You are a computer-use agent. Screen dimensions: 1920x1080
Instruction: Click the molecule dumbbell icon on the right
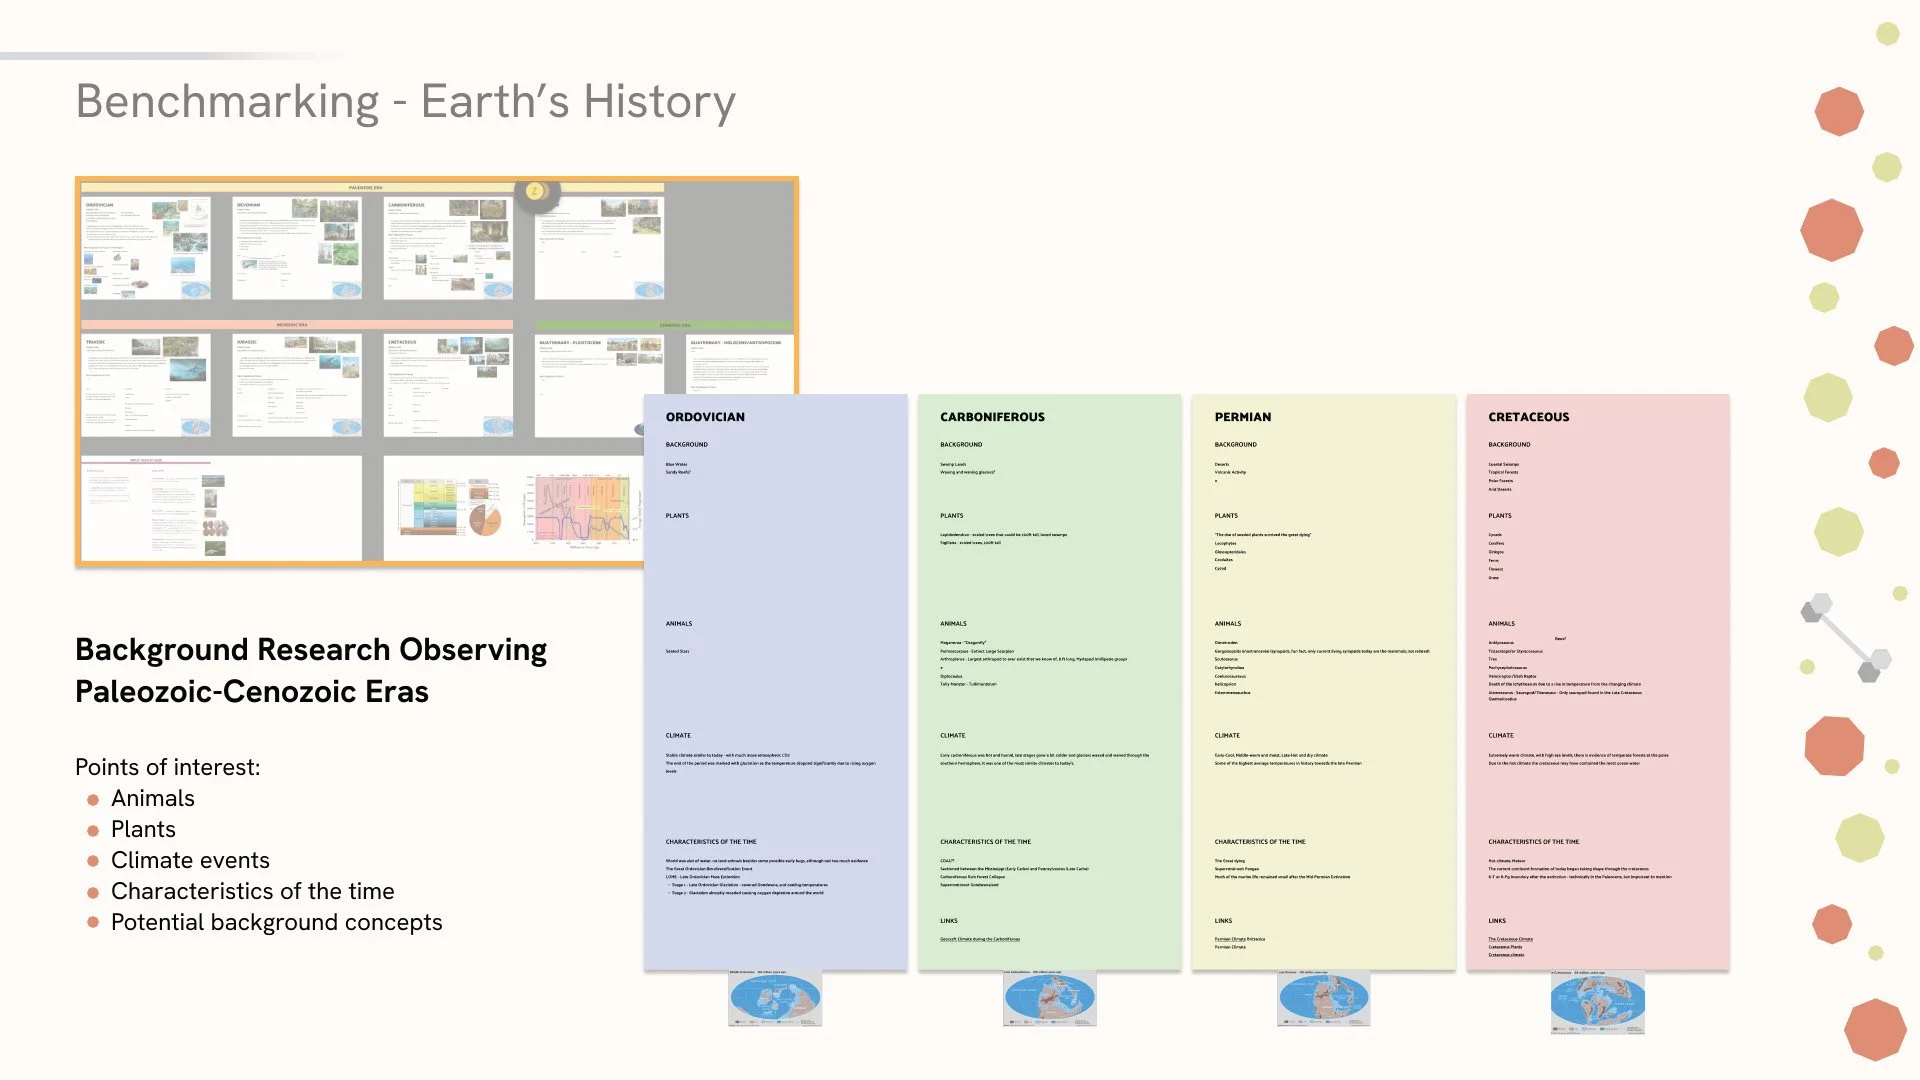pos(1846,637)
